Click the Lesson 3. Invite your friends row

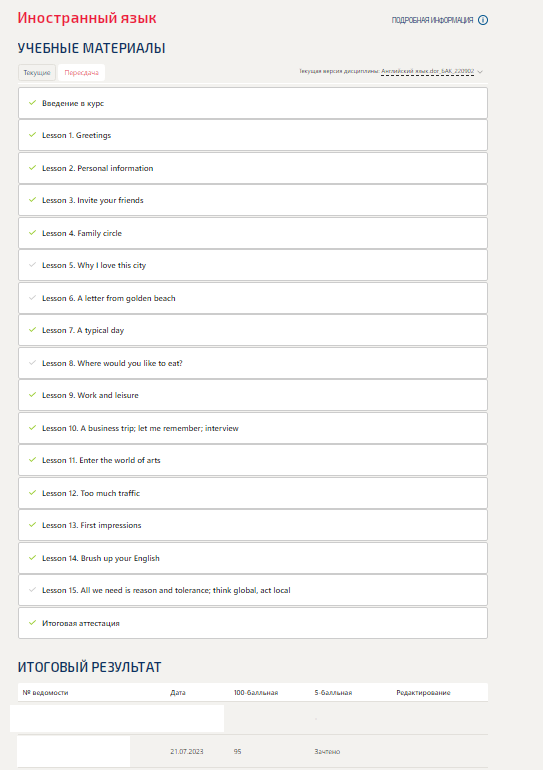pos(253,200)
